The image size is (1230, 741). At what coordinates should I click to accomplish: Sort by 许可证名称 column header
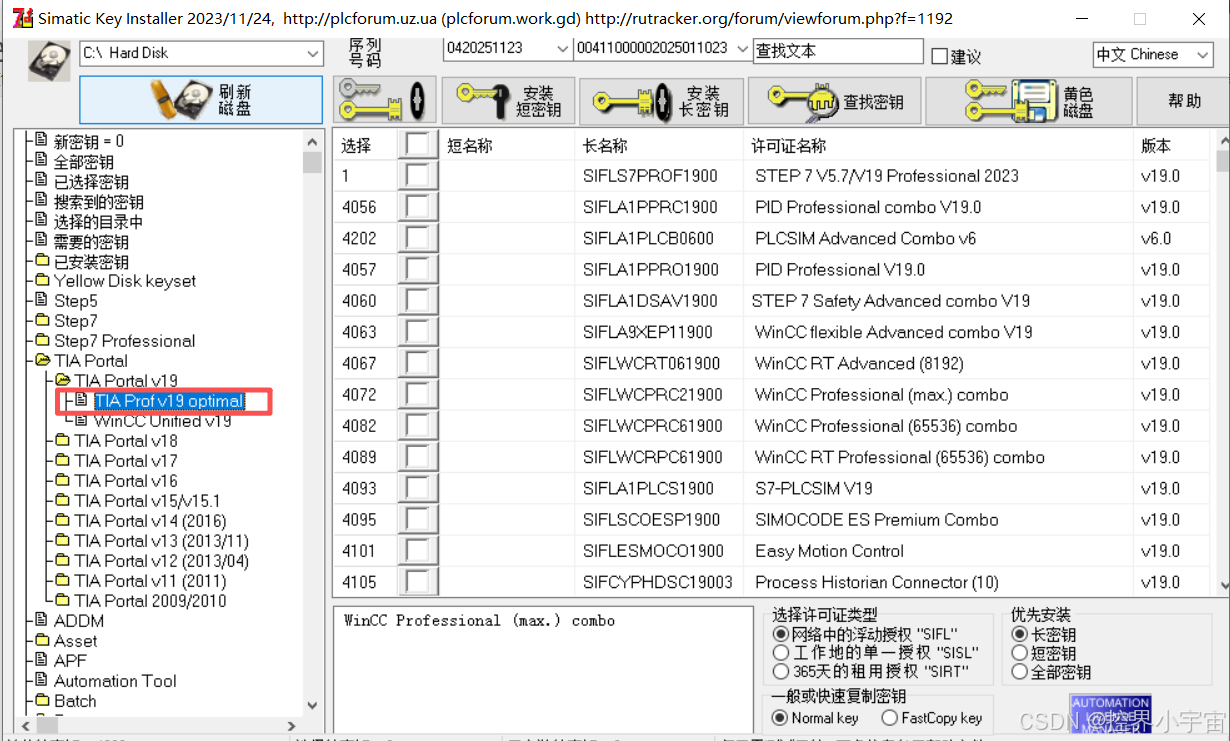(788, 146)
